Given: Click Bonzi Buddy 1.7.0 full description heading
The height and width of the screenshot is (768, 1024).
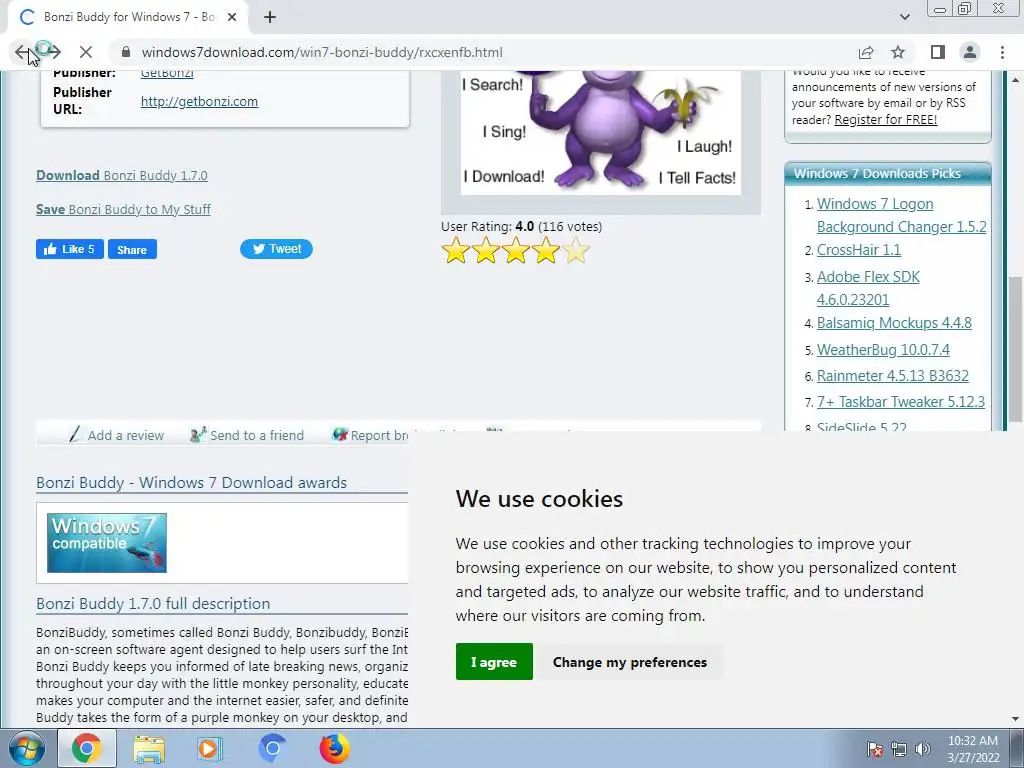Looking at the screenshot, I should (153, 603).
